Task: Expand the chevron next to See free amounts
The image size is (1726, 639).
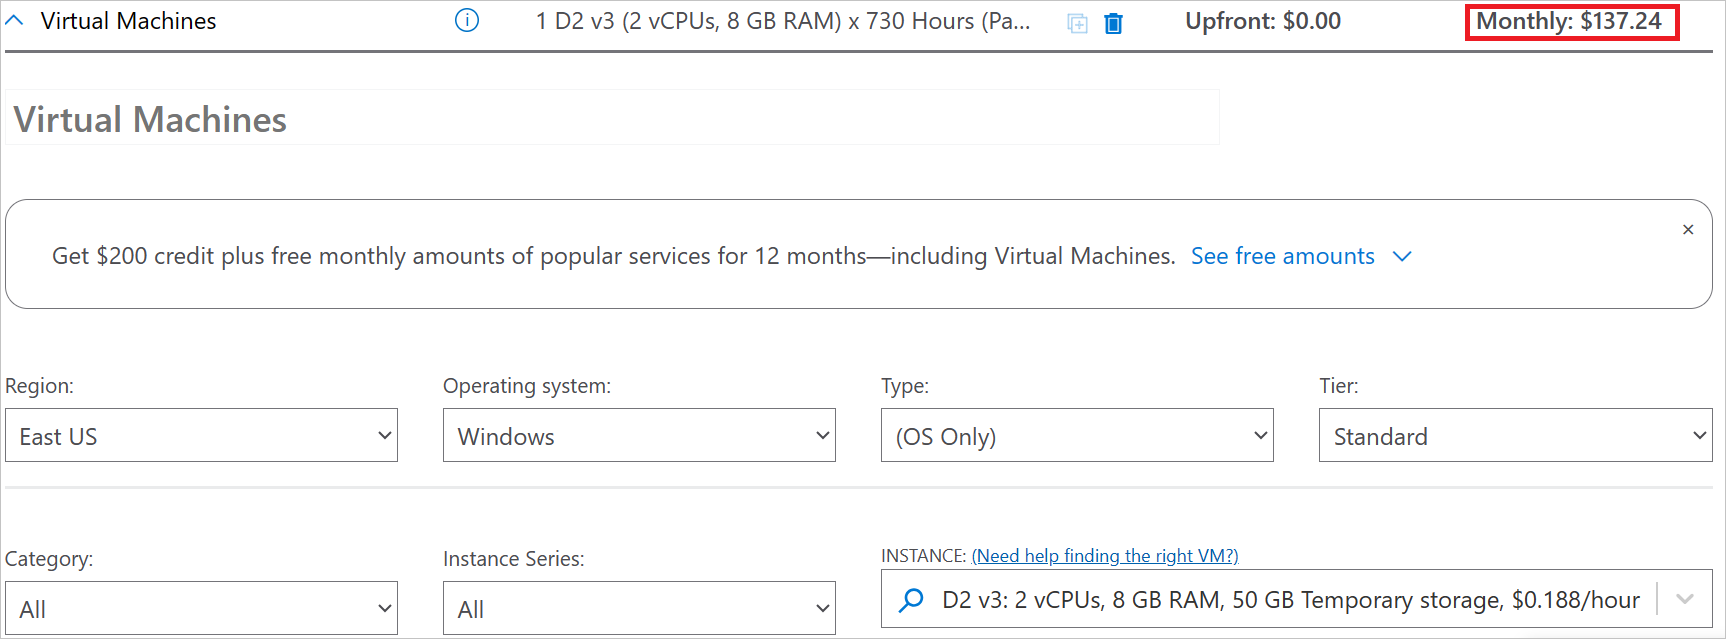Action: click(x=1402, y=257)
